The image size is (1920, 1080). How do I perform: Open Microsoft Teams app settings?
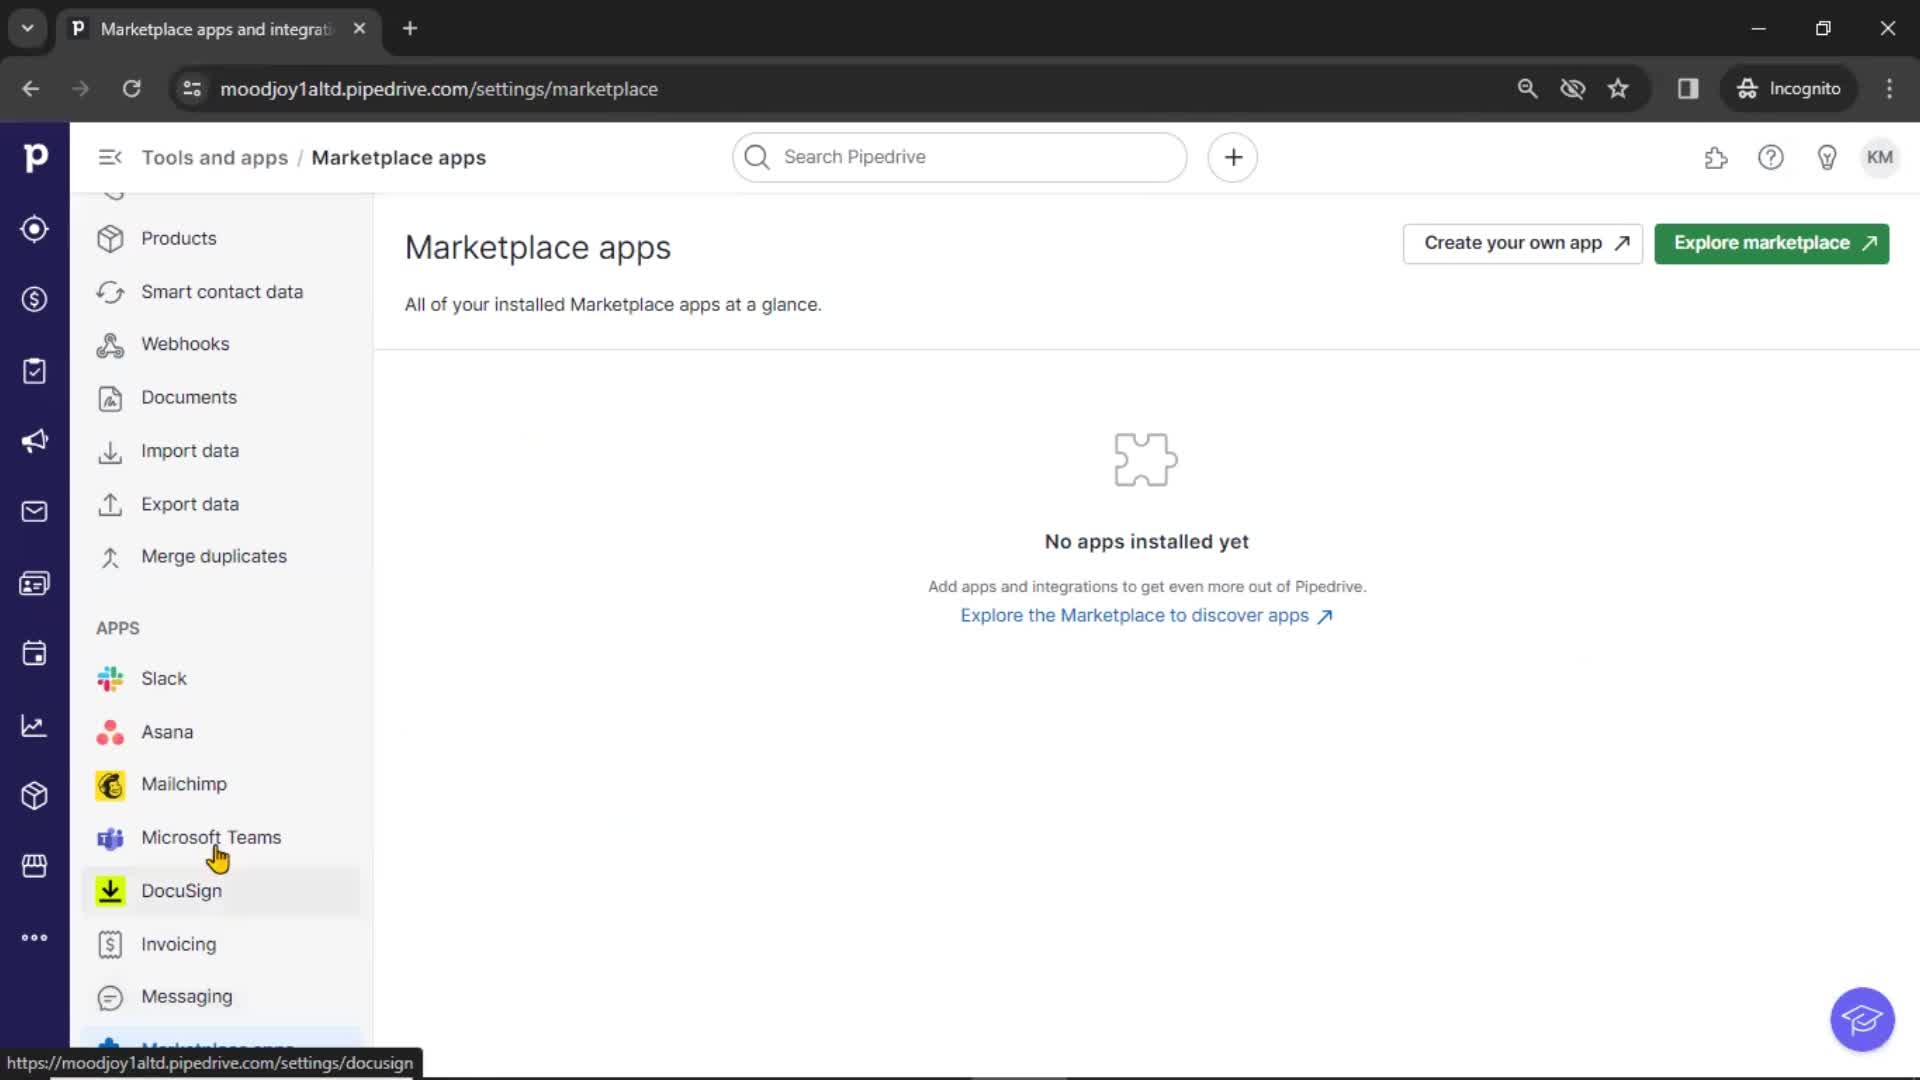point(221,838)
